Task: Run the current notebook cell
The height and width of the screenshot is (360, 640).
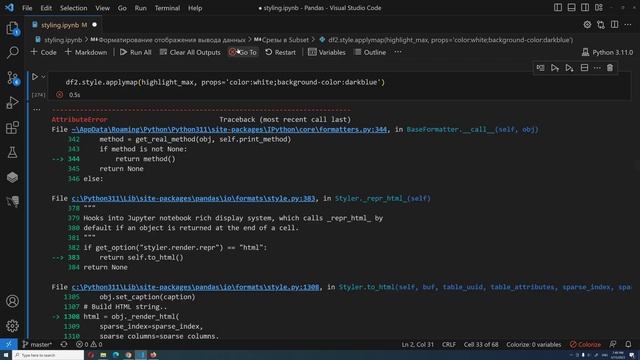Action: (x=35, y=77)
